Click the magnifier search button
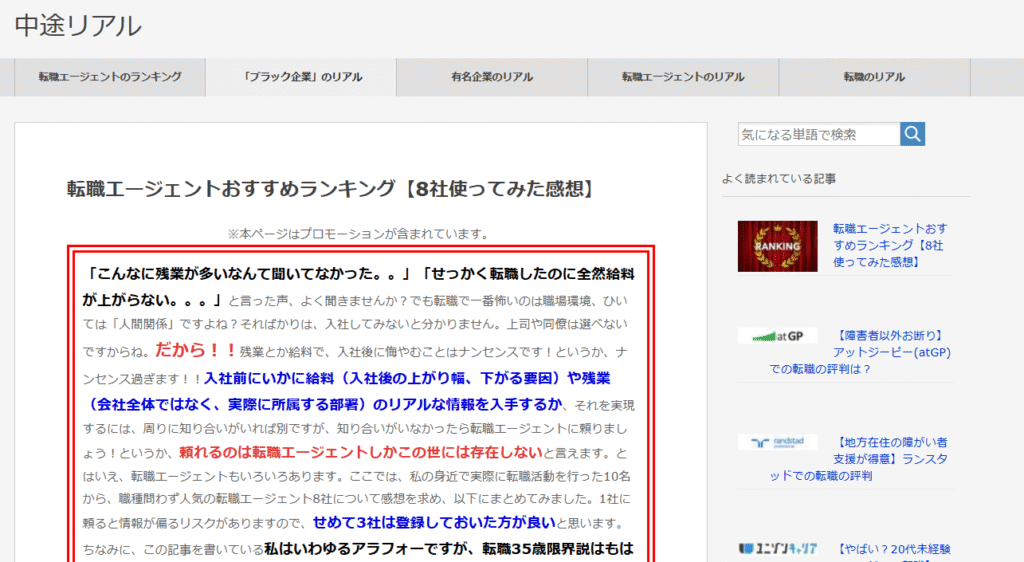1024x562 pixels. coord(912,134)
